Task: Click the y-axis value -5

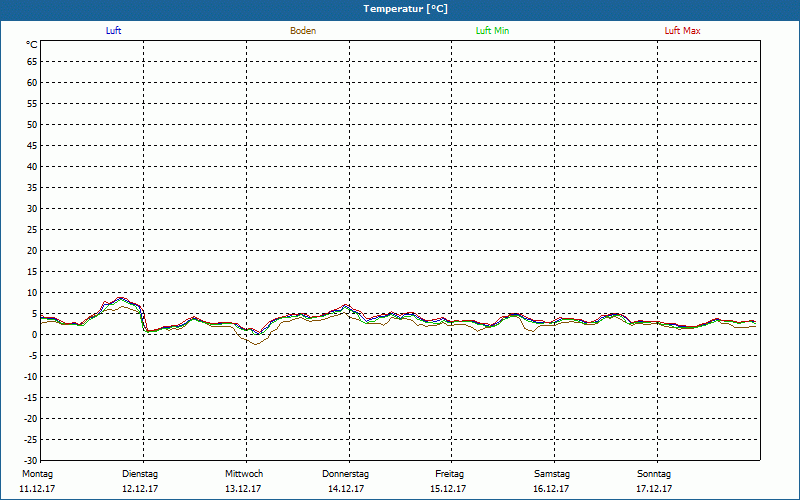Action: 33,356
